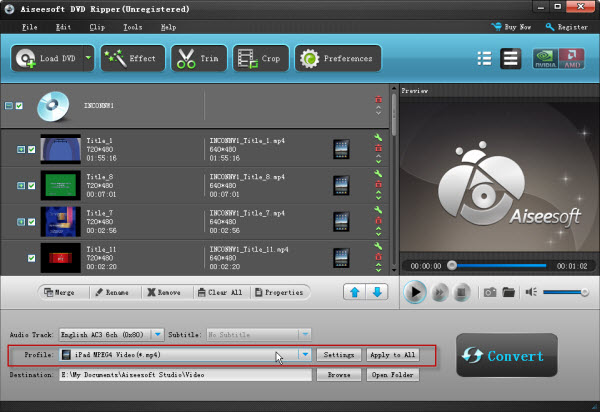The height and width of the screenshot is (412, 600).
Task: Click wrench settings icon for Title_8
Action: pos(378,174)
